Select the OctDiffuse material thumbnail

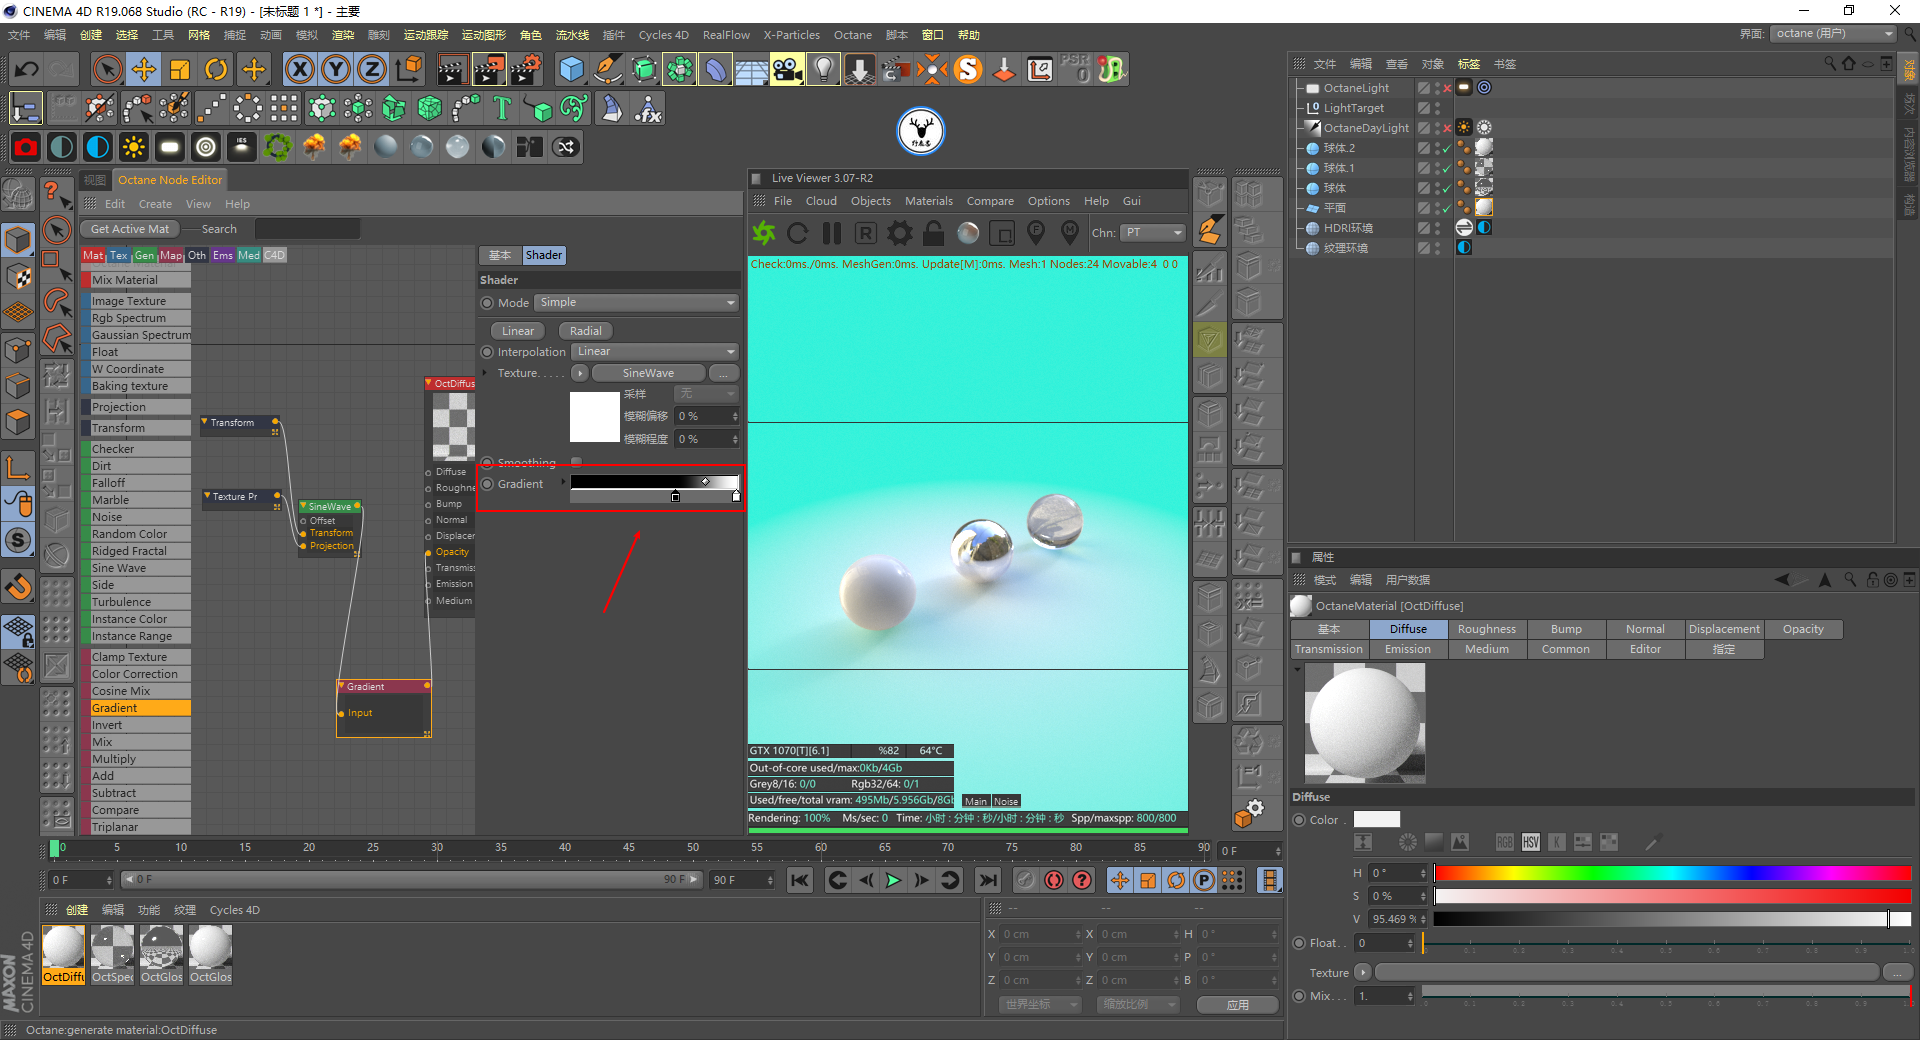64,954
